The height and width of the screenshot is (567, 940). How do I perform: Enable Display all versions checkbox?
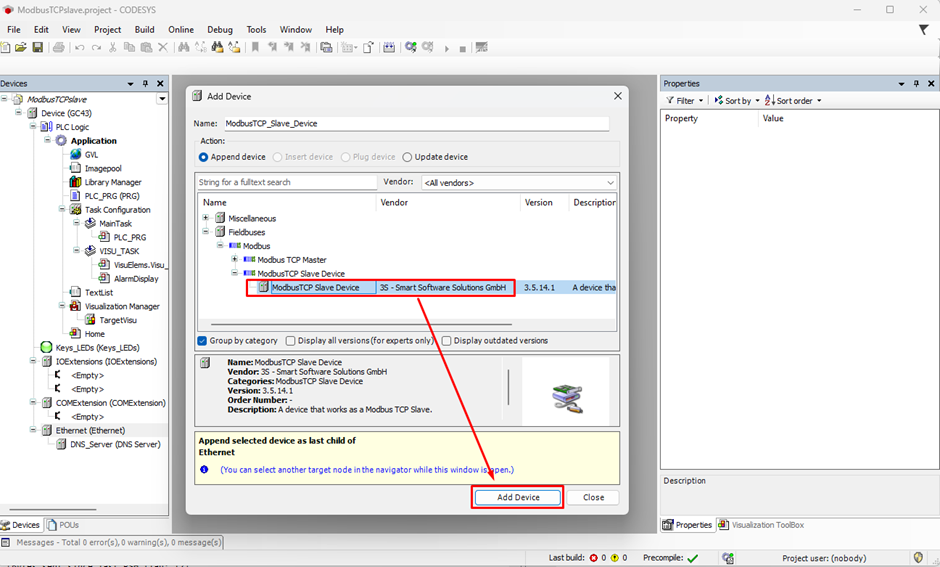click(291, 340)
